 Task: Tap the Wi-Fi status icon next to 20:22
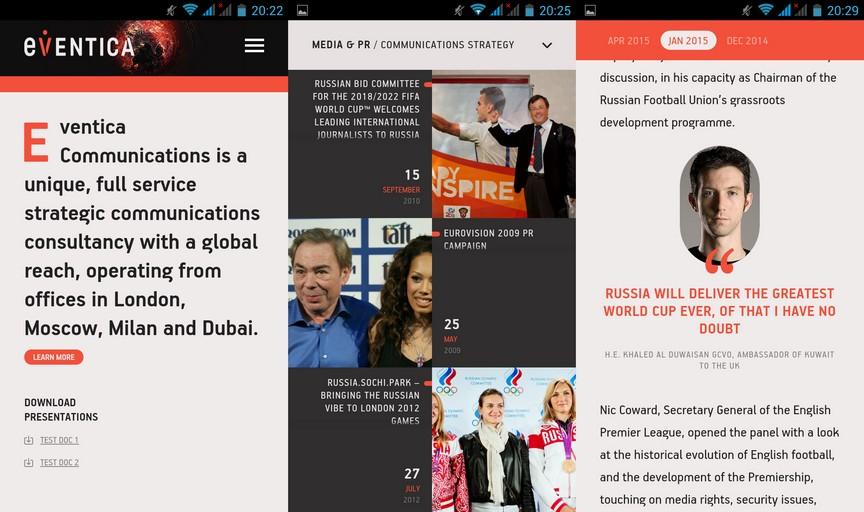click(190, 10)
